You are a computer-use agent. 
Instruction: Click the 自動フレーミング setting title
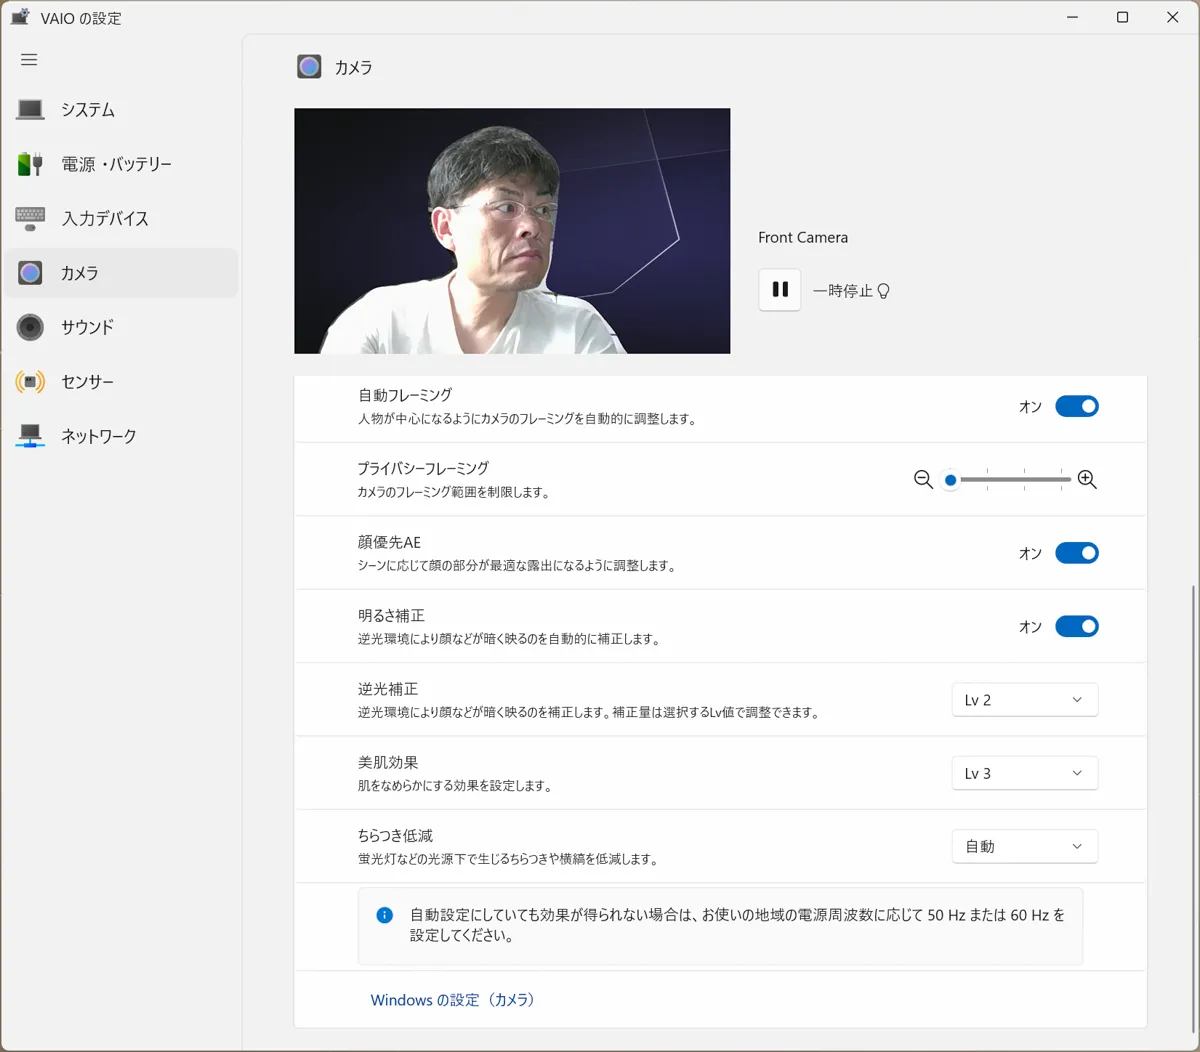(405, 395)
